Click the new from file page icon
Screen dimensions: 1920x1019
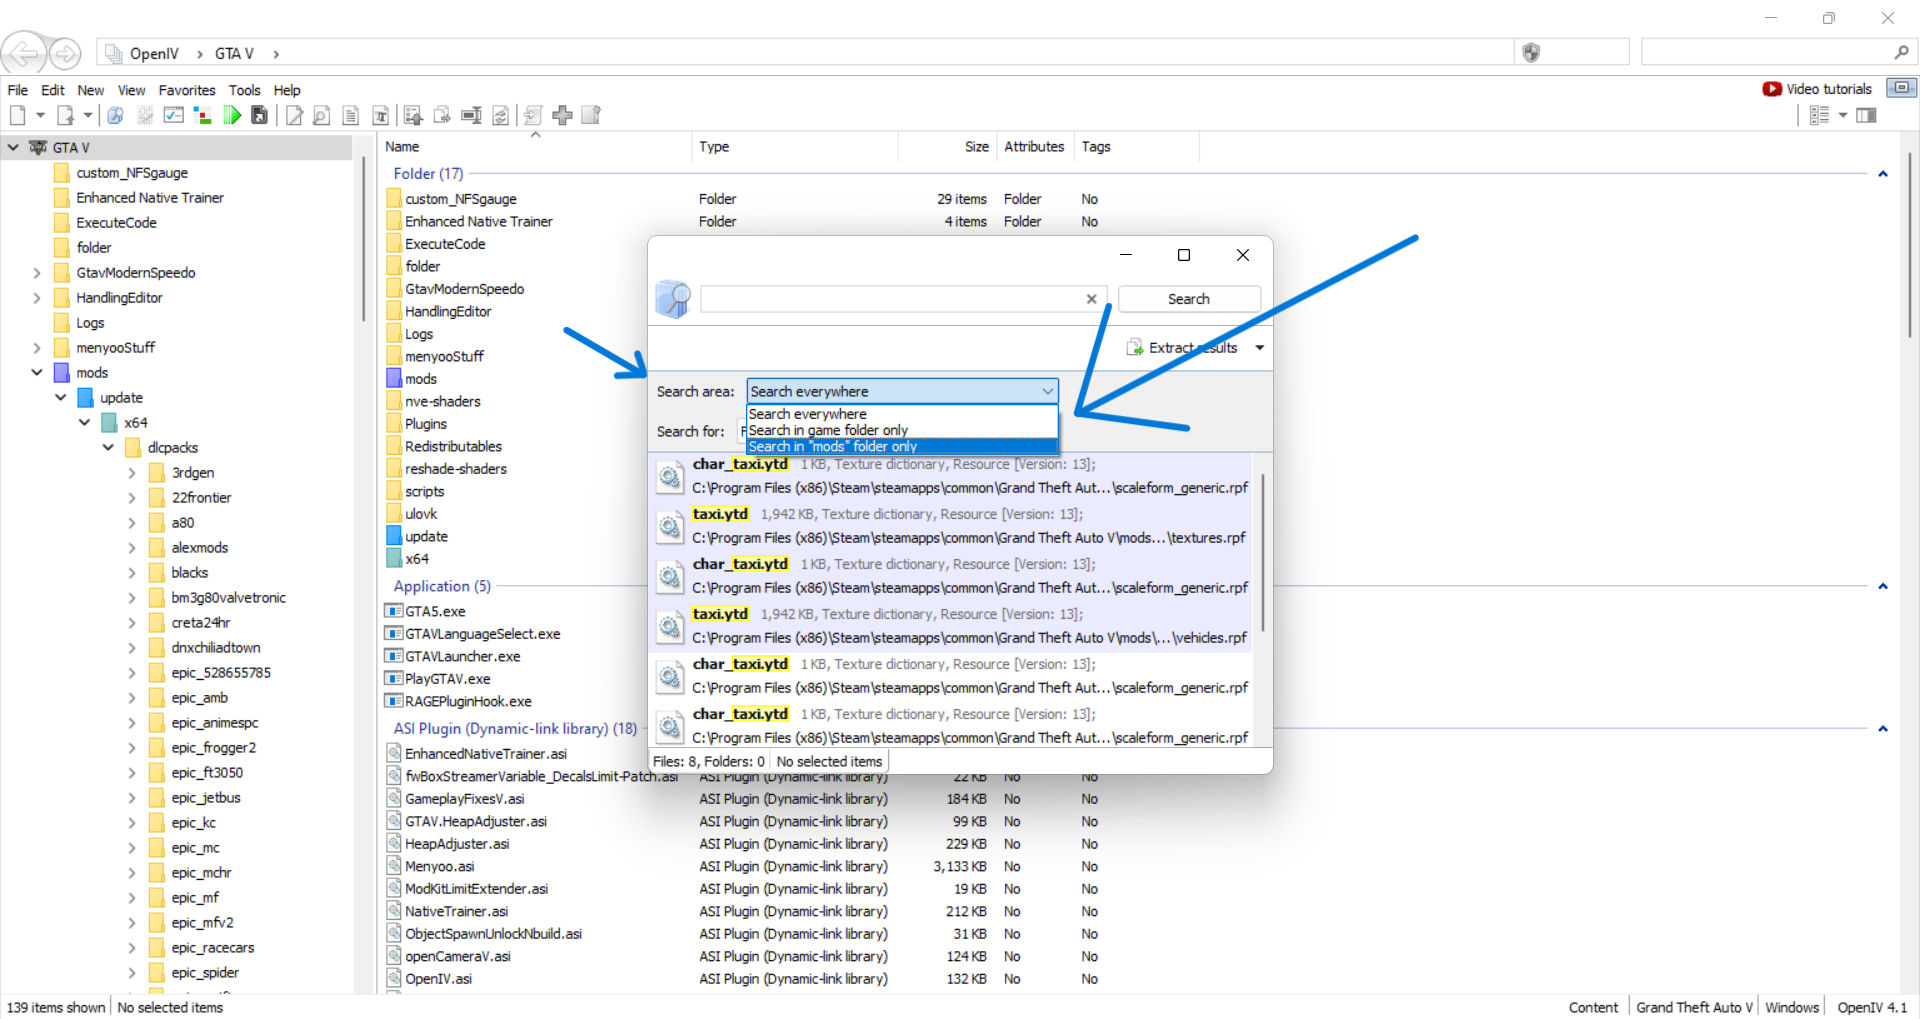65,115
